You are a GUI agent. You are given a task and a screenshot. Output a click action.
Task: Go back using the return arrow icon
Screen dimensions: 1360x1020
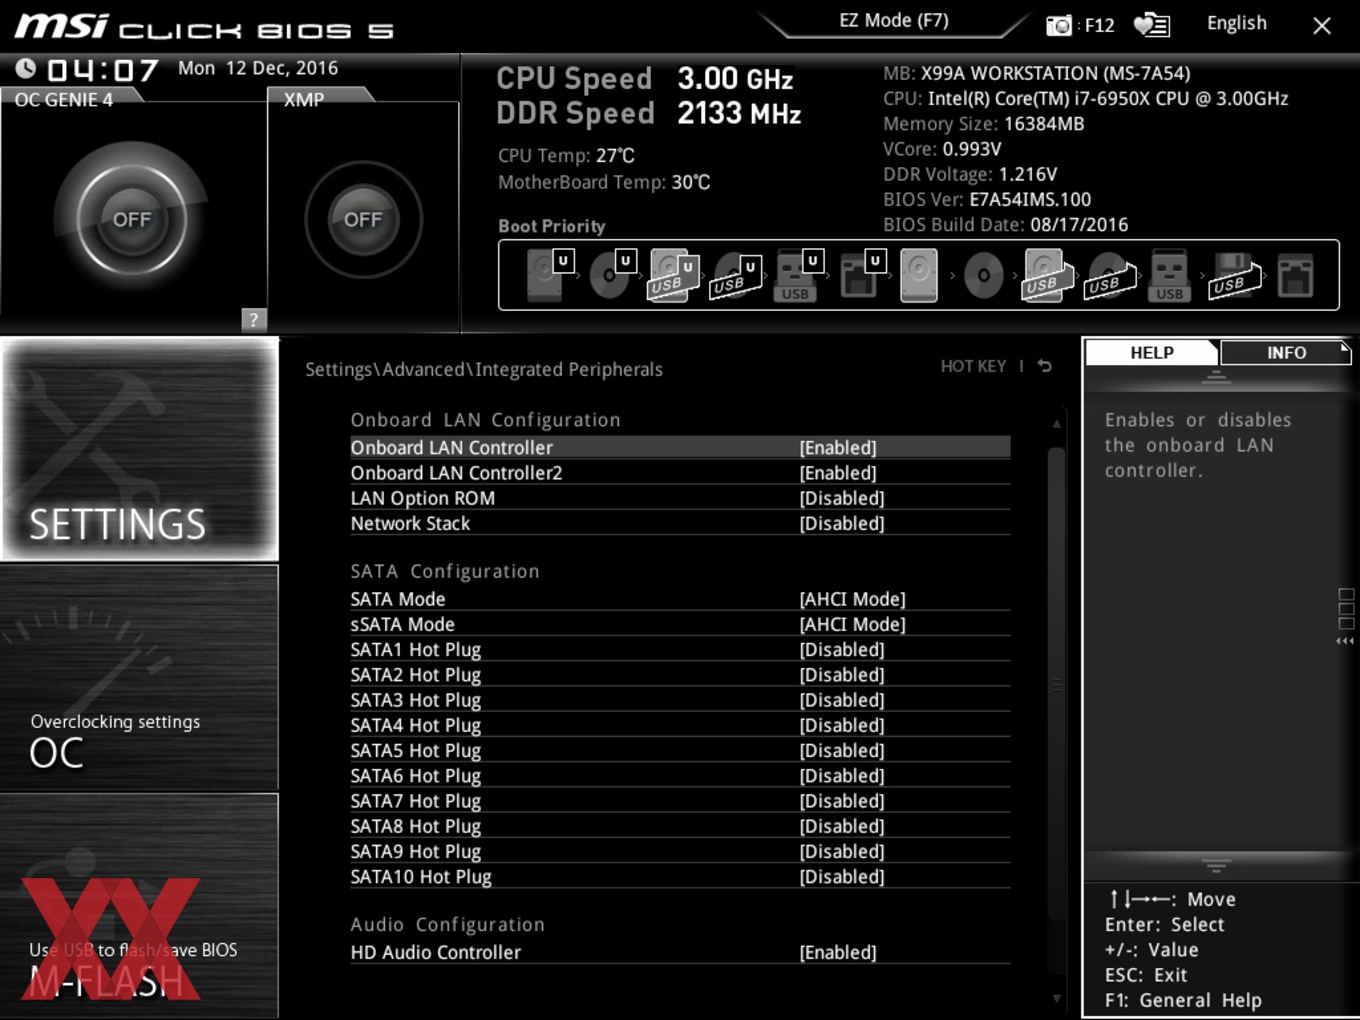(x=1045, y=366)
